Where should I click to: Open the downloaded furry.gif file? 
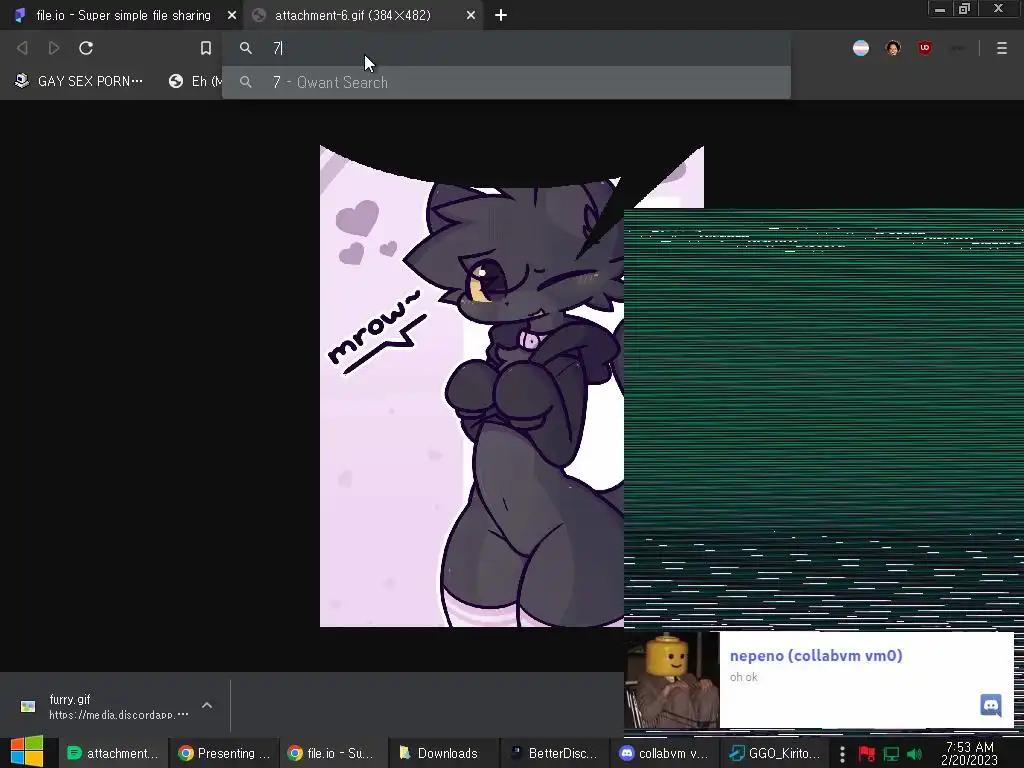pyautogui.click(x=104, y=706)
